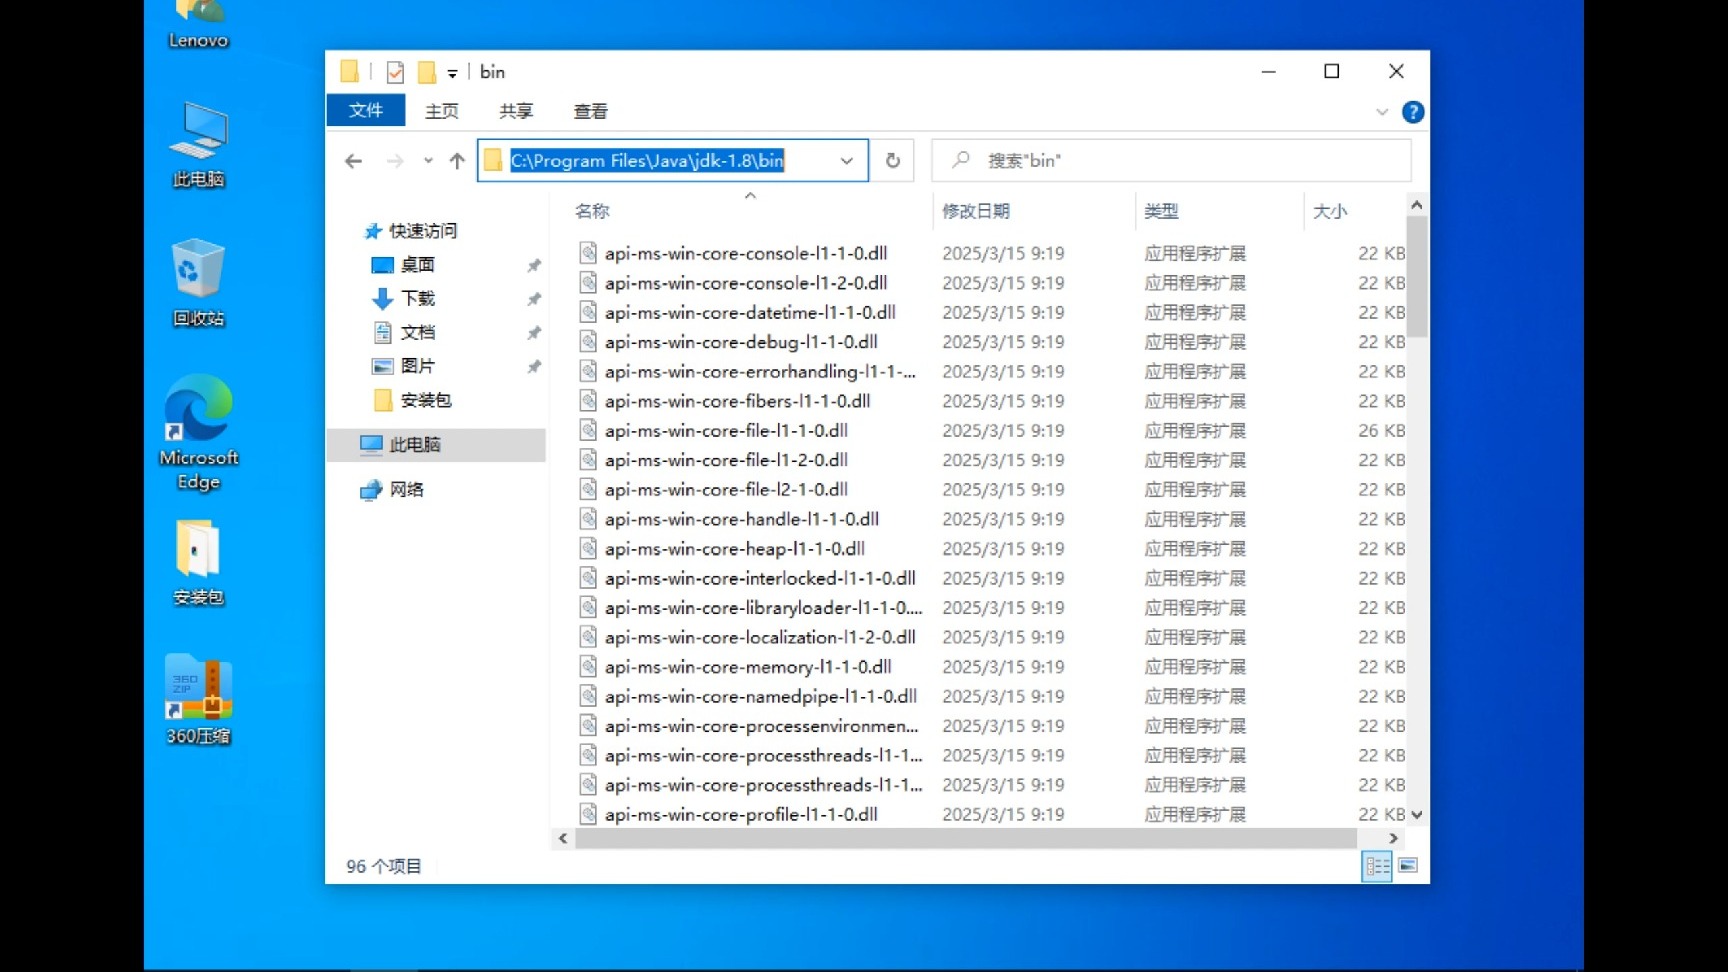The height and width of the screenshot is (972, 1728).
Task: Select 下载 in the navigation pane
Action: point(403,298)
